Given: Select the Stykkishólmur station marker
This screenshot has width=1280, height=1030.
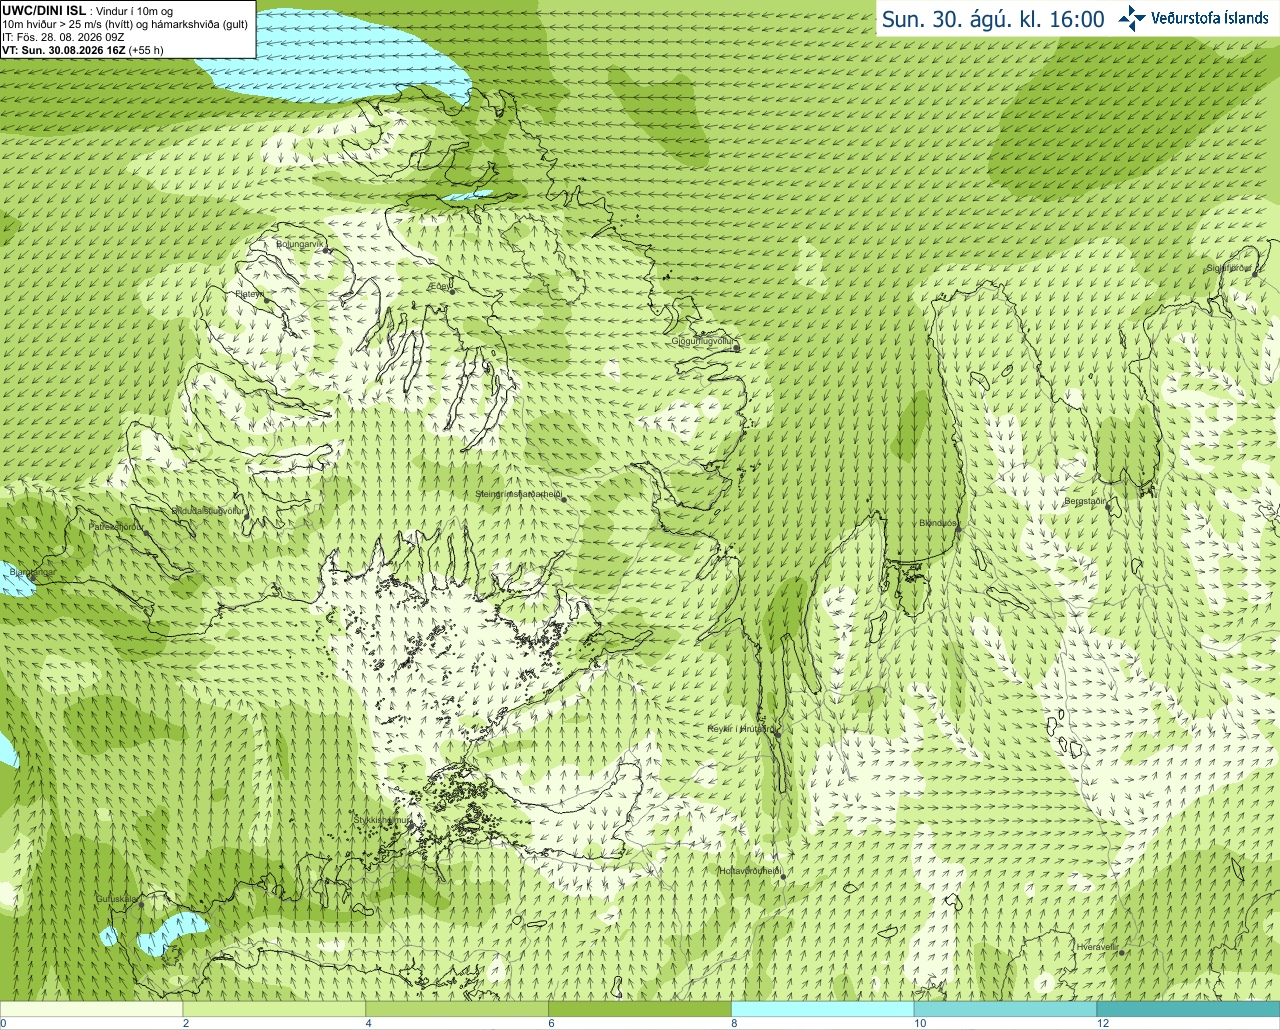Looking at the screenshot, I should click(x=410, y=820).
